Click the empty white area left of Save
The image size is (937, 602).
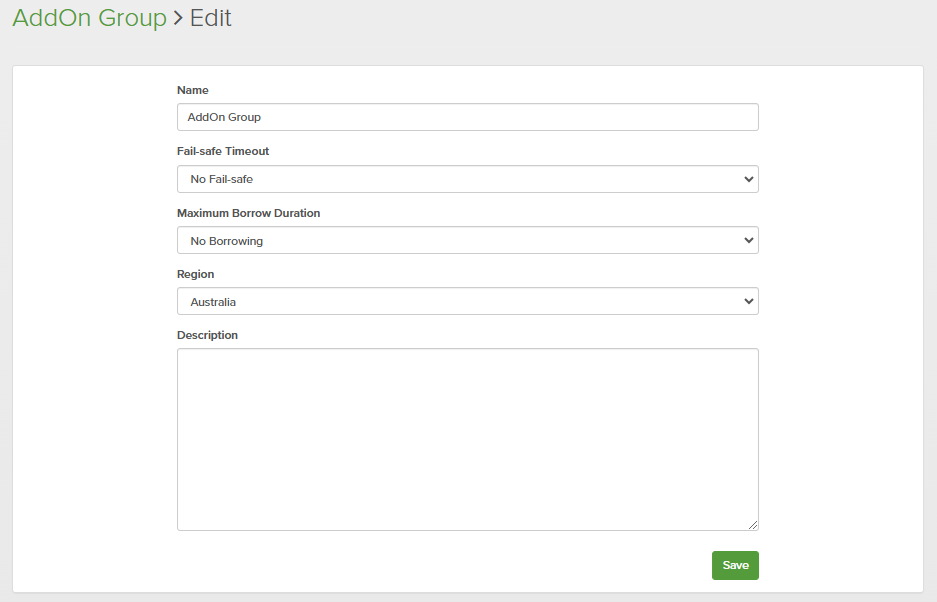click(x=450, y=565)
